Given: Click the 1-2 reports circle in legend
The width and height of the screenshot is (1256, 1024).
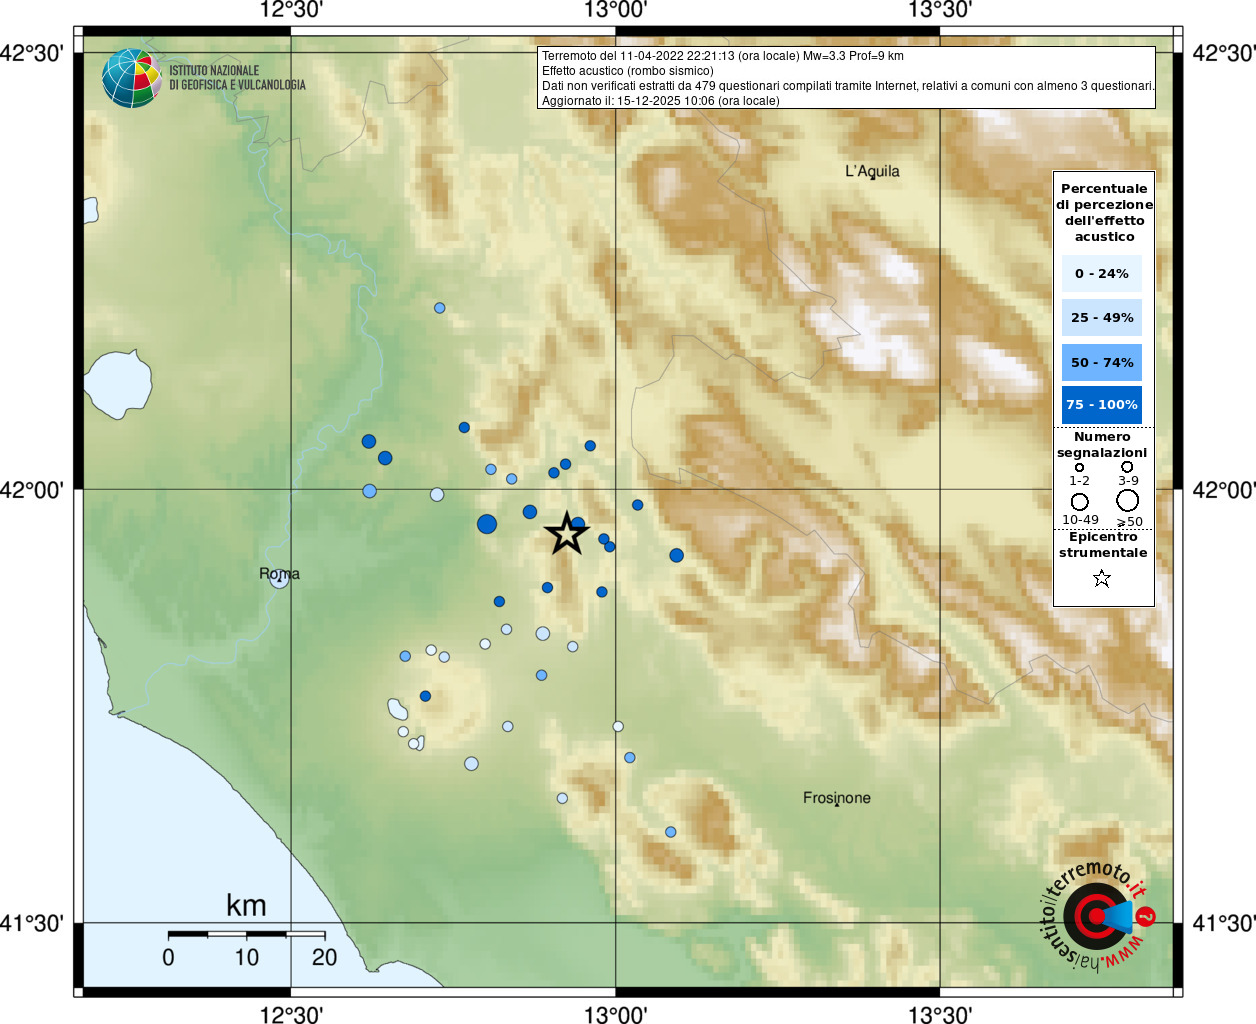Looking at the screenshot, I should (x=1079, y=467).
